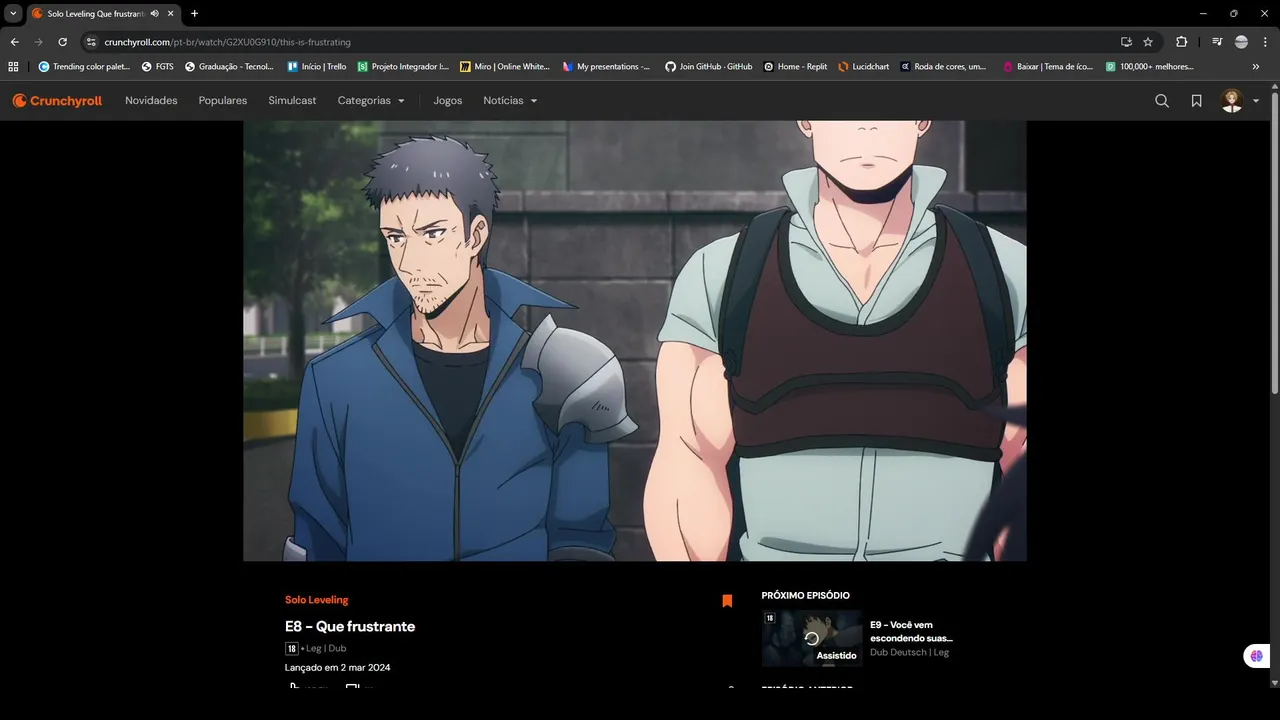1280x720 pixels.
Task: Open the Projeto Integrador bookmark
Action: click(403, 67)
